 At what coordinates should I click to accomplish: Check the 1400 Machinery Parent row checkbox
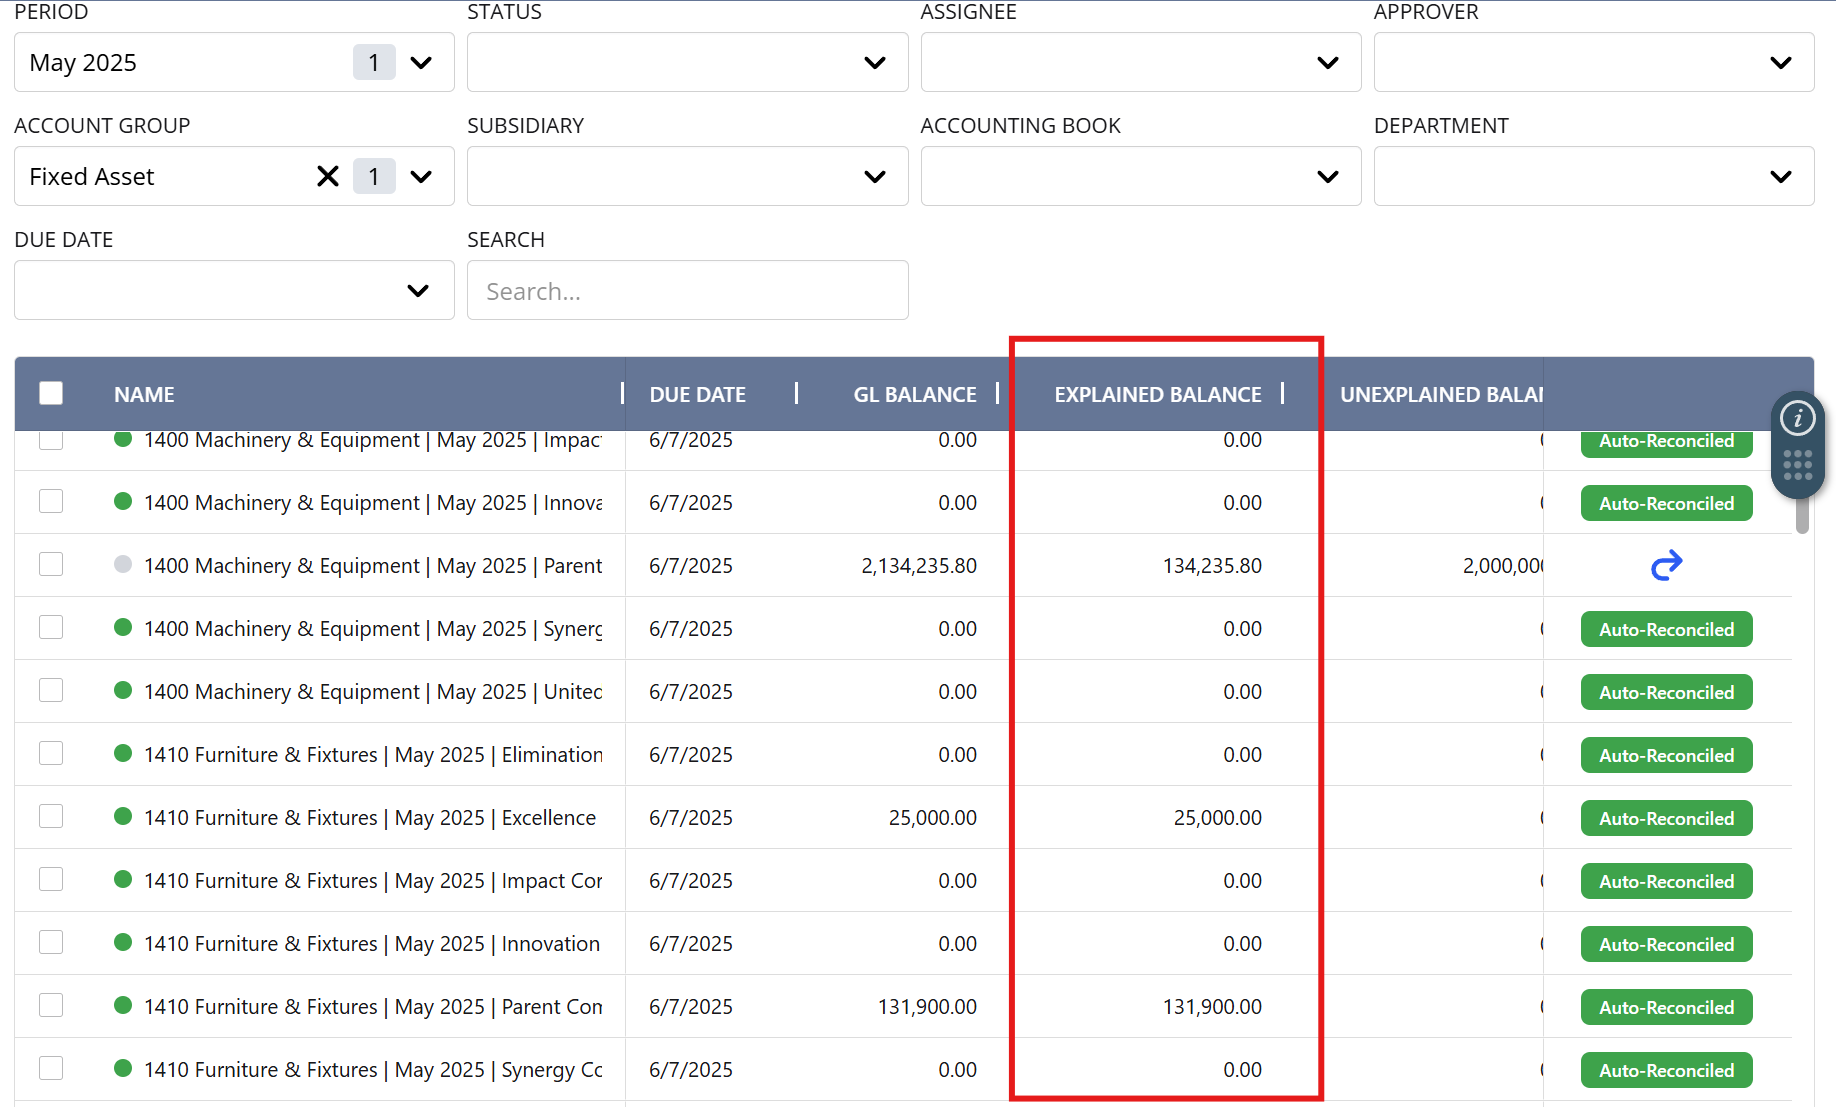tap(51, 564)
